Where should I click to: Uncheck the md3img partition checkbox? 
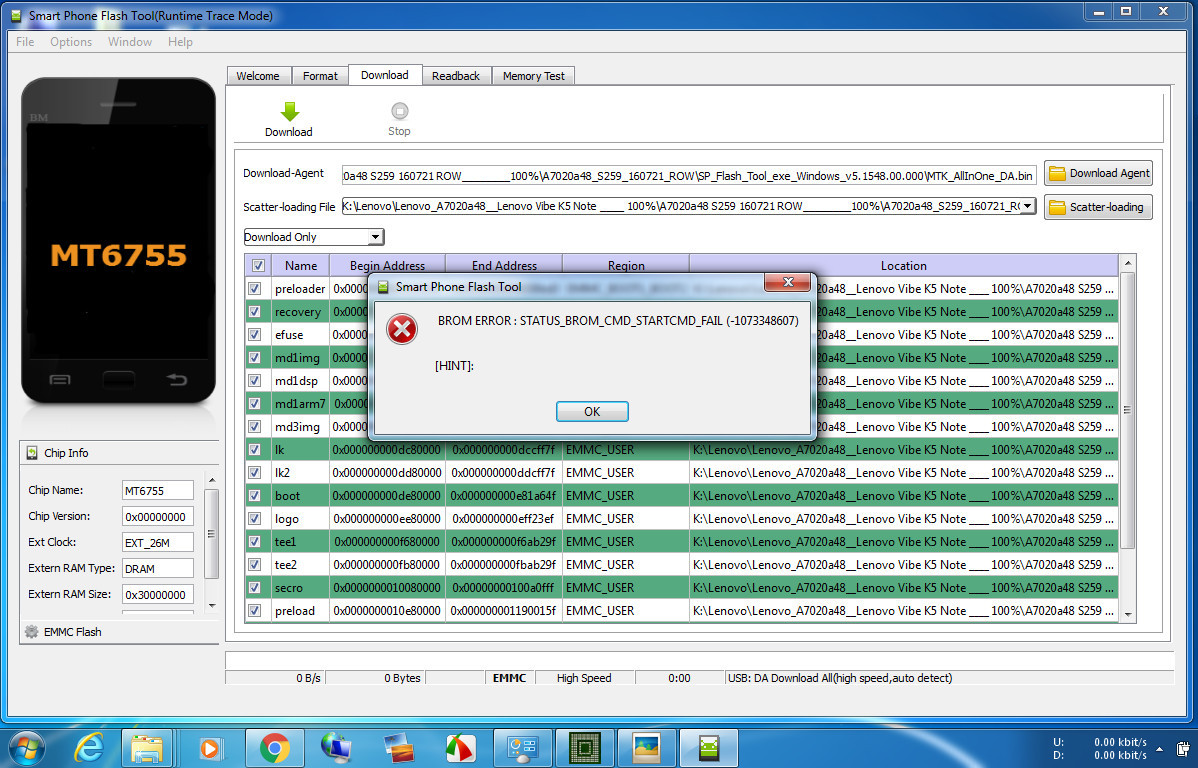point(254,426)
